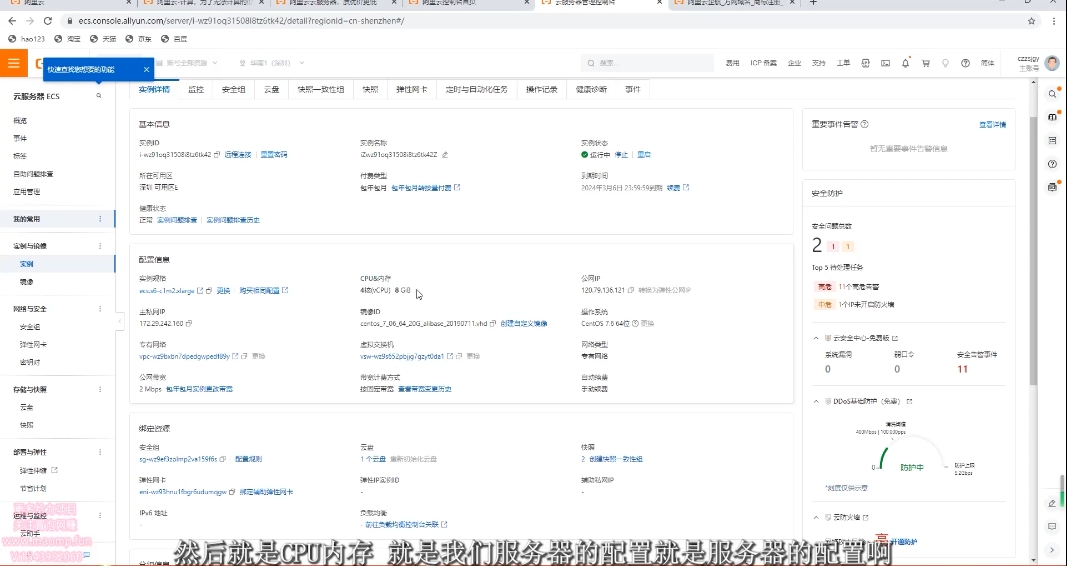
Task: Switch to the 监控 tab
Action: [x=196, y=90]
